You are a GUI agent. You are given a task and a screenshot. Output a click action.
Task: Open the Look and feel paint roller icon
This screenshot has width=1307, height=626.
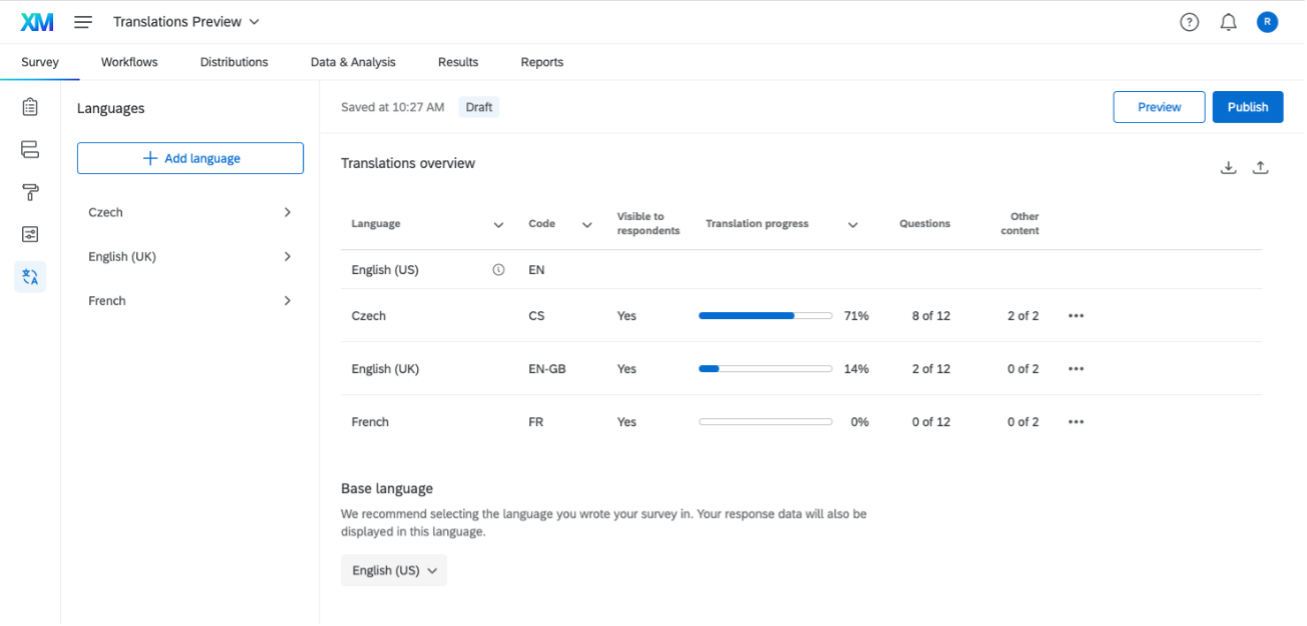point(30,192)
